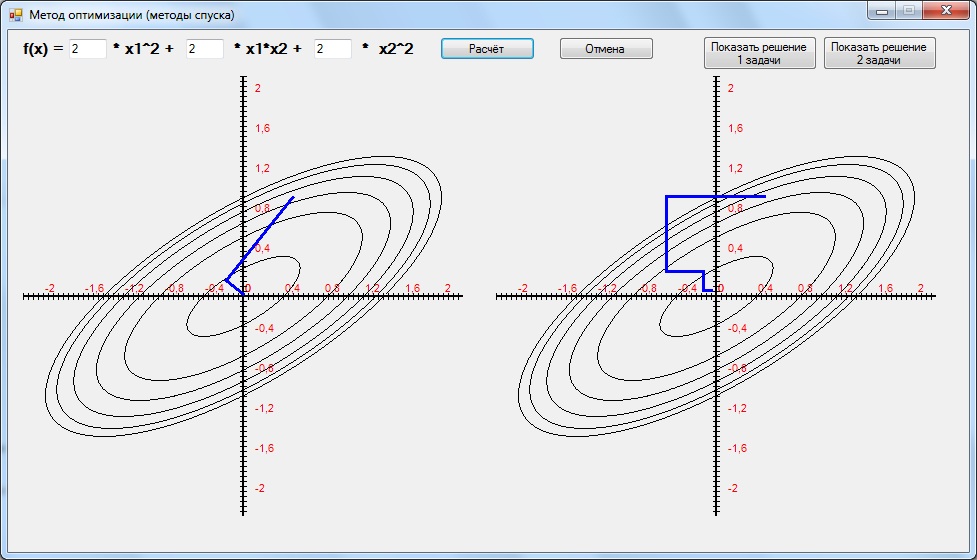Click the blue descent path on left graph
Viewport: 977px width, 560px height.
(260, 237)
